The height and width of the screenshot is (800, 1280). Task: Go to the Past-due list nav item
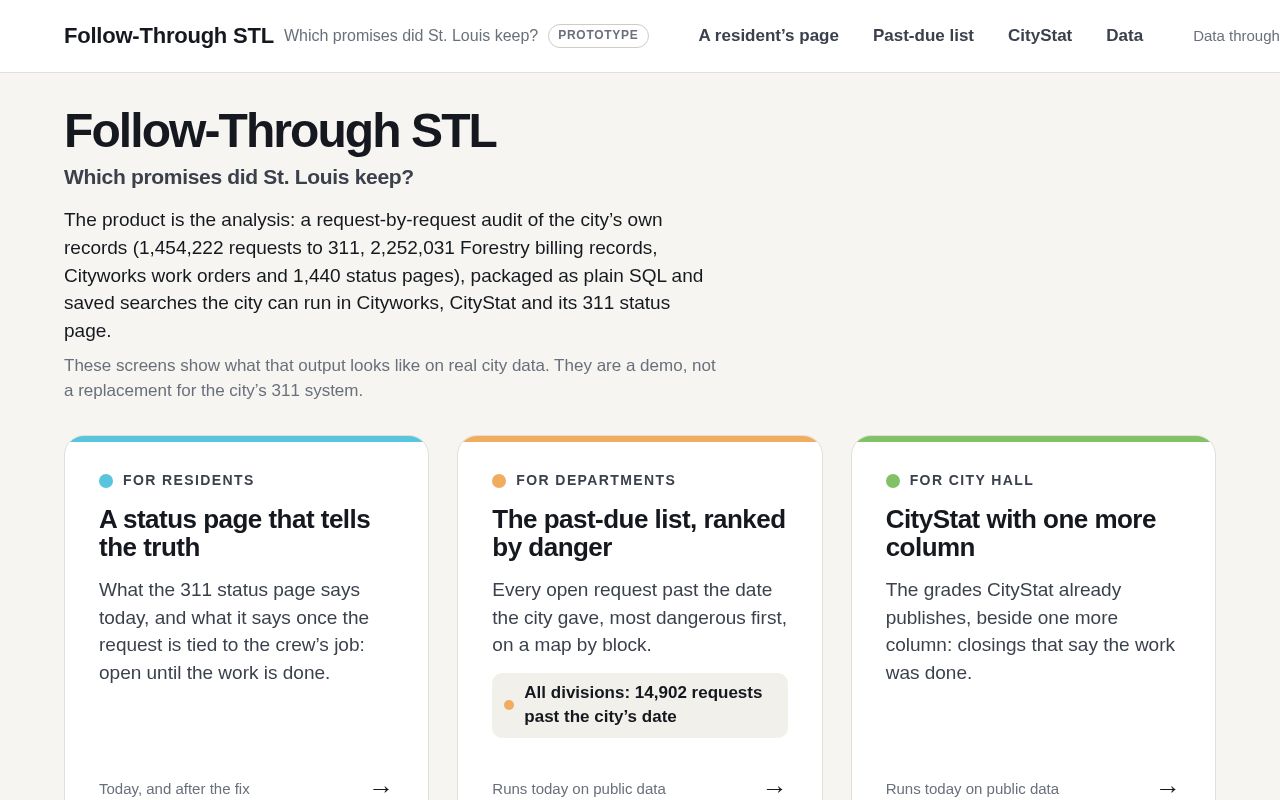click(x=923, y=36)
